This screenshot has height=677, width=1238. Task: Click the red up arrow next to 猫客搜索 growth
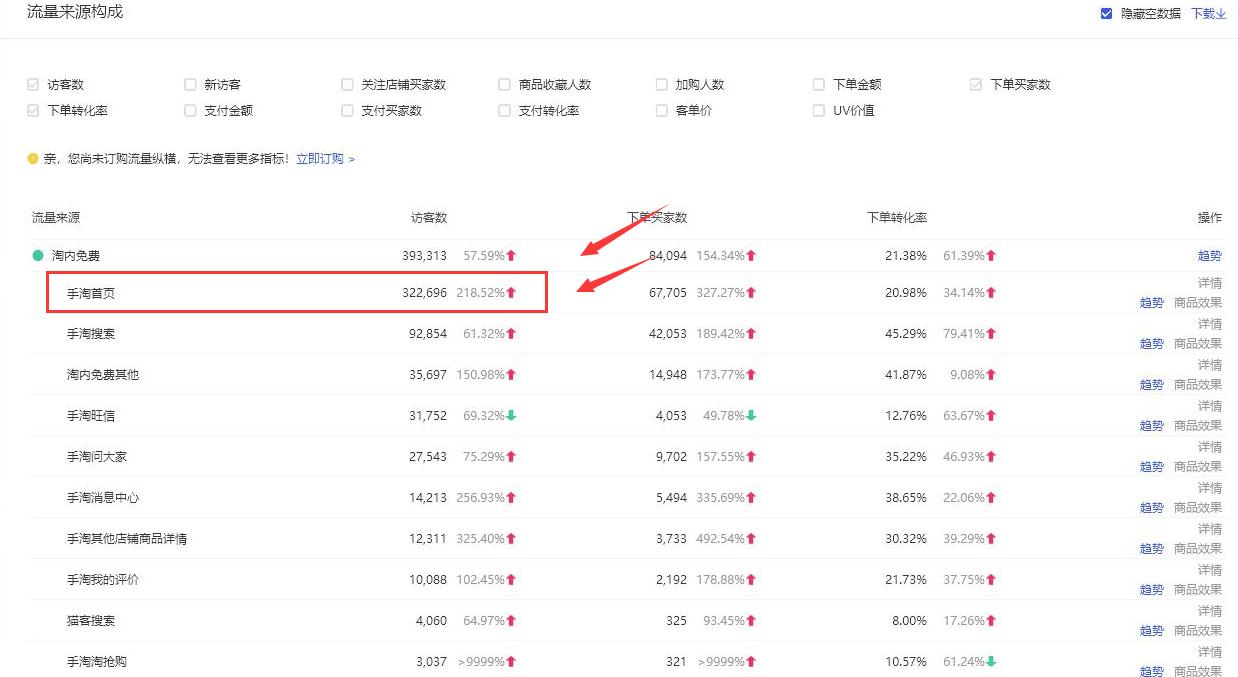511,620
